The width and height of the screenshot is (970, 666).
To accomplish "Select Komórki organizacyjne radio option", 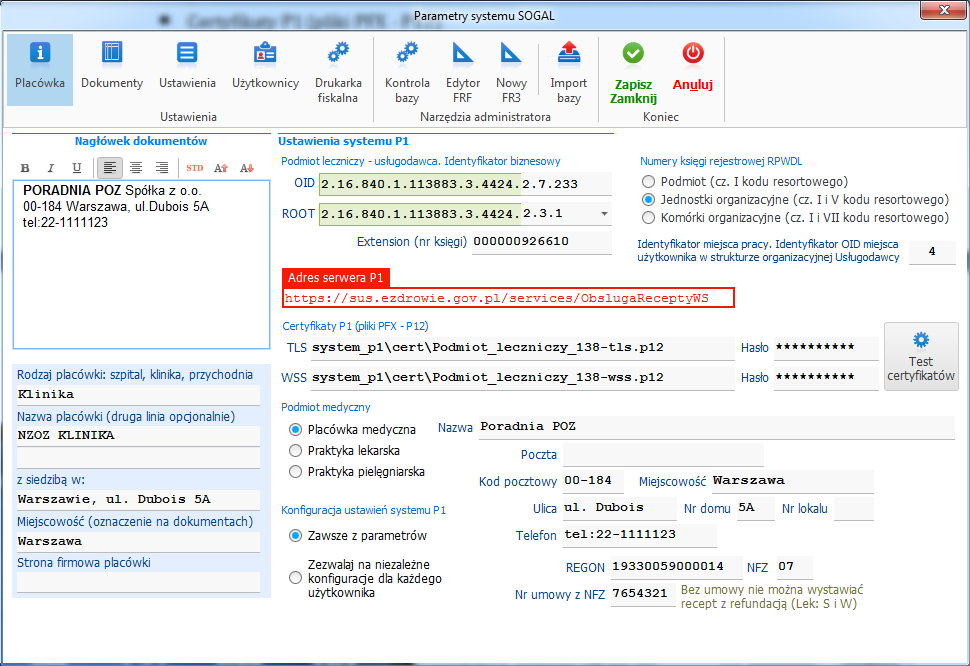I will pos(648,218).
